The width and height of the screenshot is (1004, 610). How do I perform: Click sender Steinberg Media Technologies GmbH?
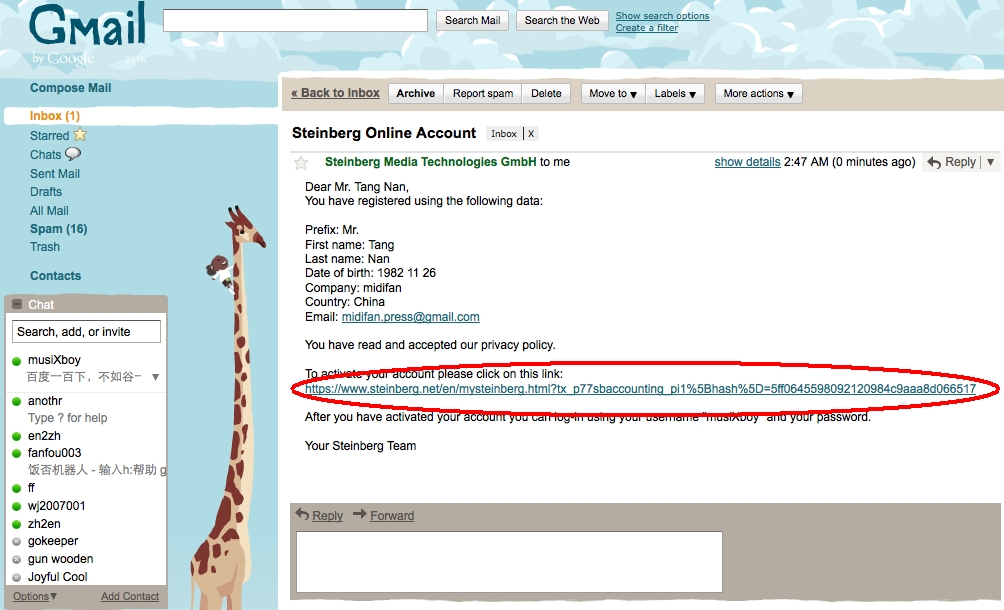[430, 162]
